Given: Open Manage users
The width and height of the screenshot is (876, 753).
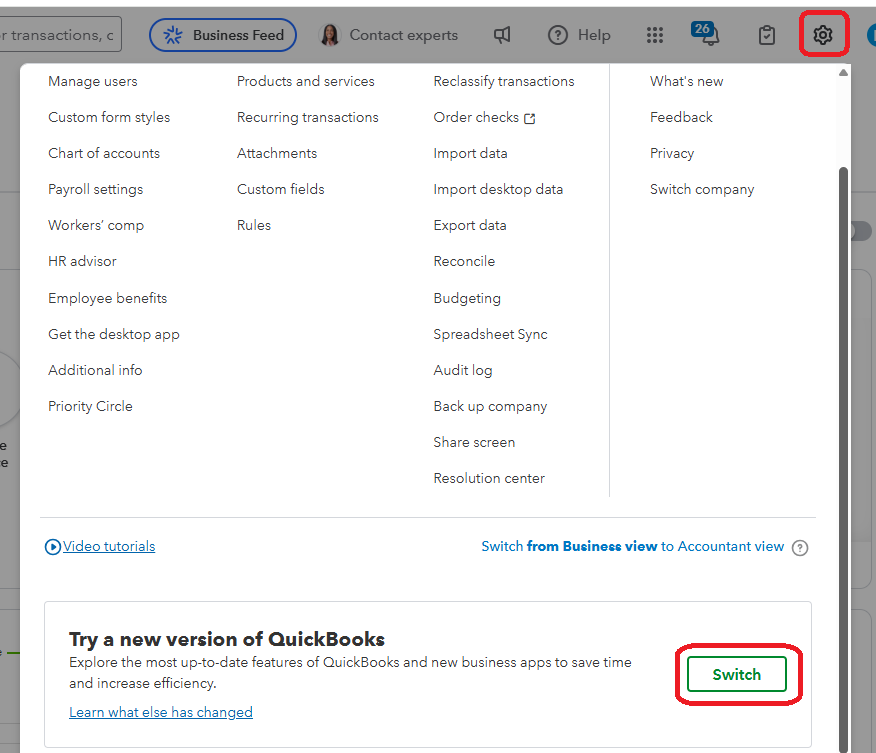Looking at the screenshot, I should pyautogui.click(x=93, y=82).
